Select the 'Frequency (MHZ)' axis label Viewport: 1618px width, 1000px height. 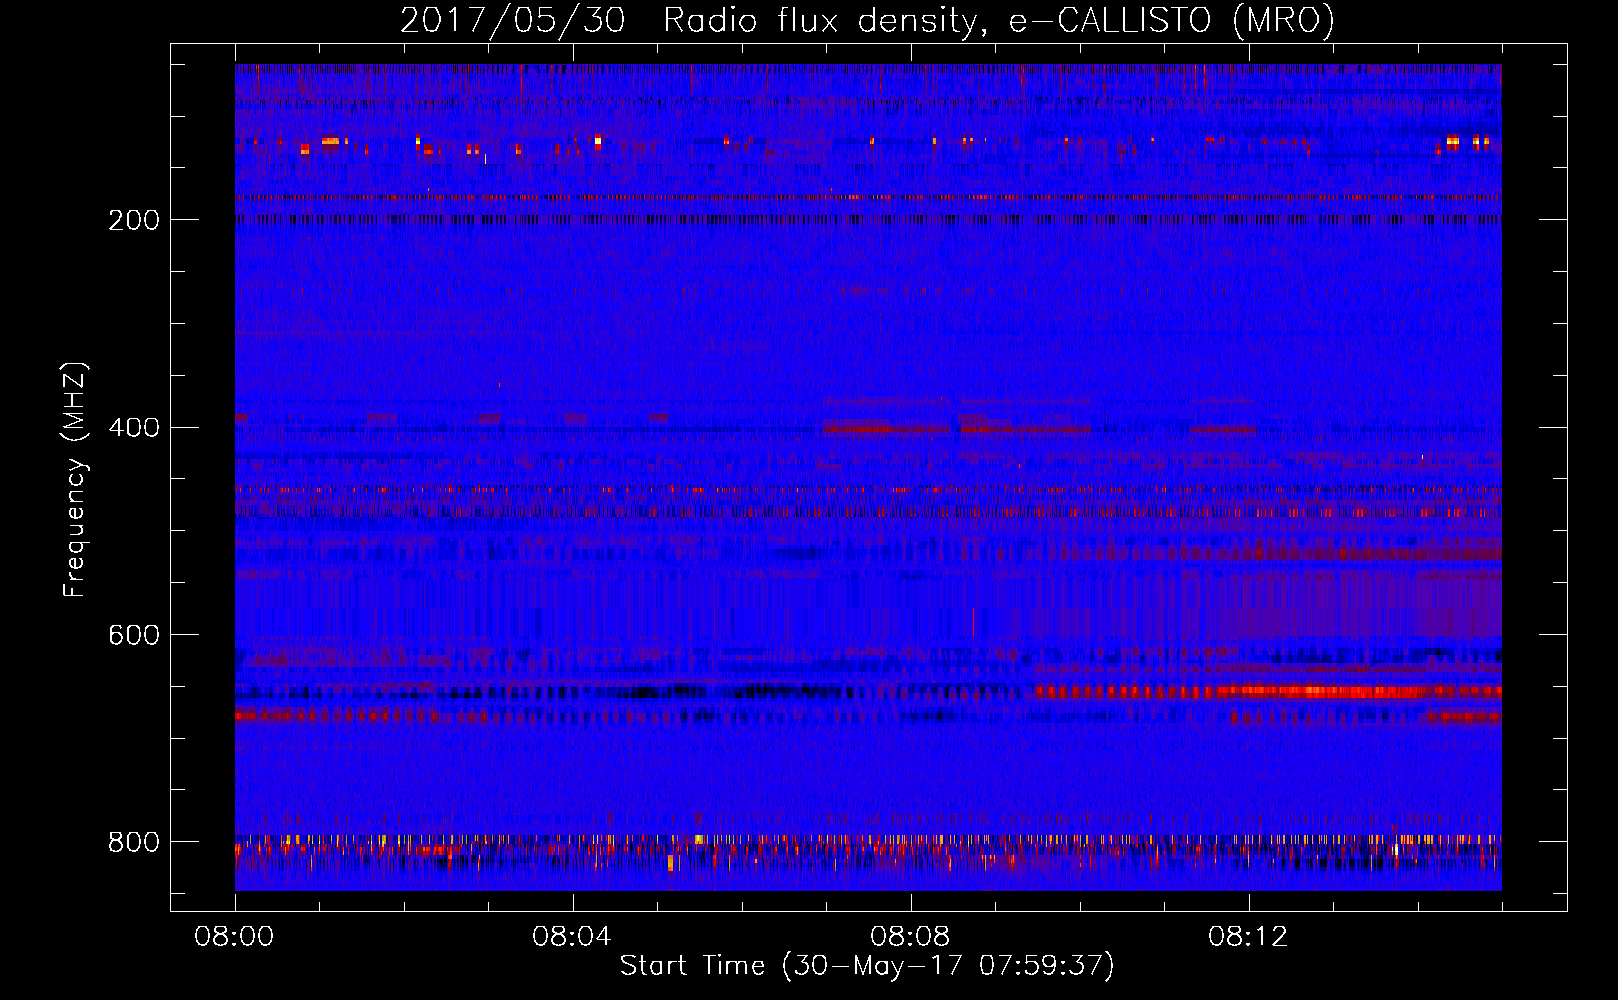click(75, 479)
